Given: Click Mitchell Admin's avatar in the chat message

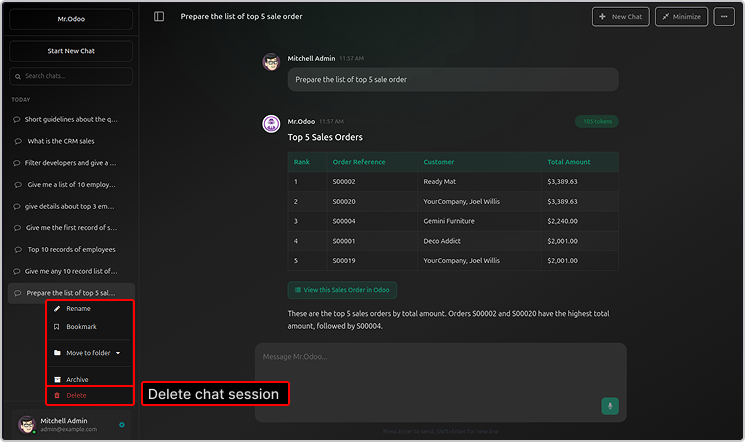Looking at the screenshot, I should click(270, 62).
